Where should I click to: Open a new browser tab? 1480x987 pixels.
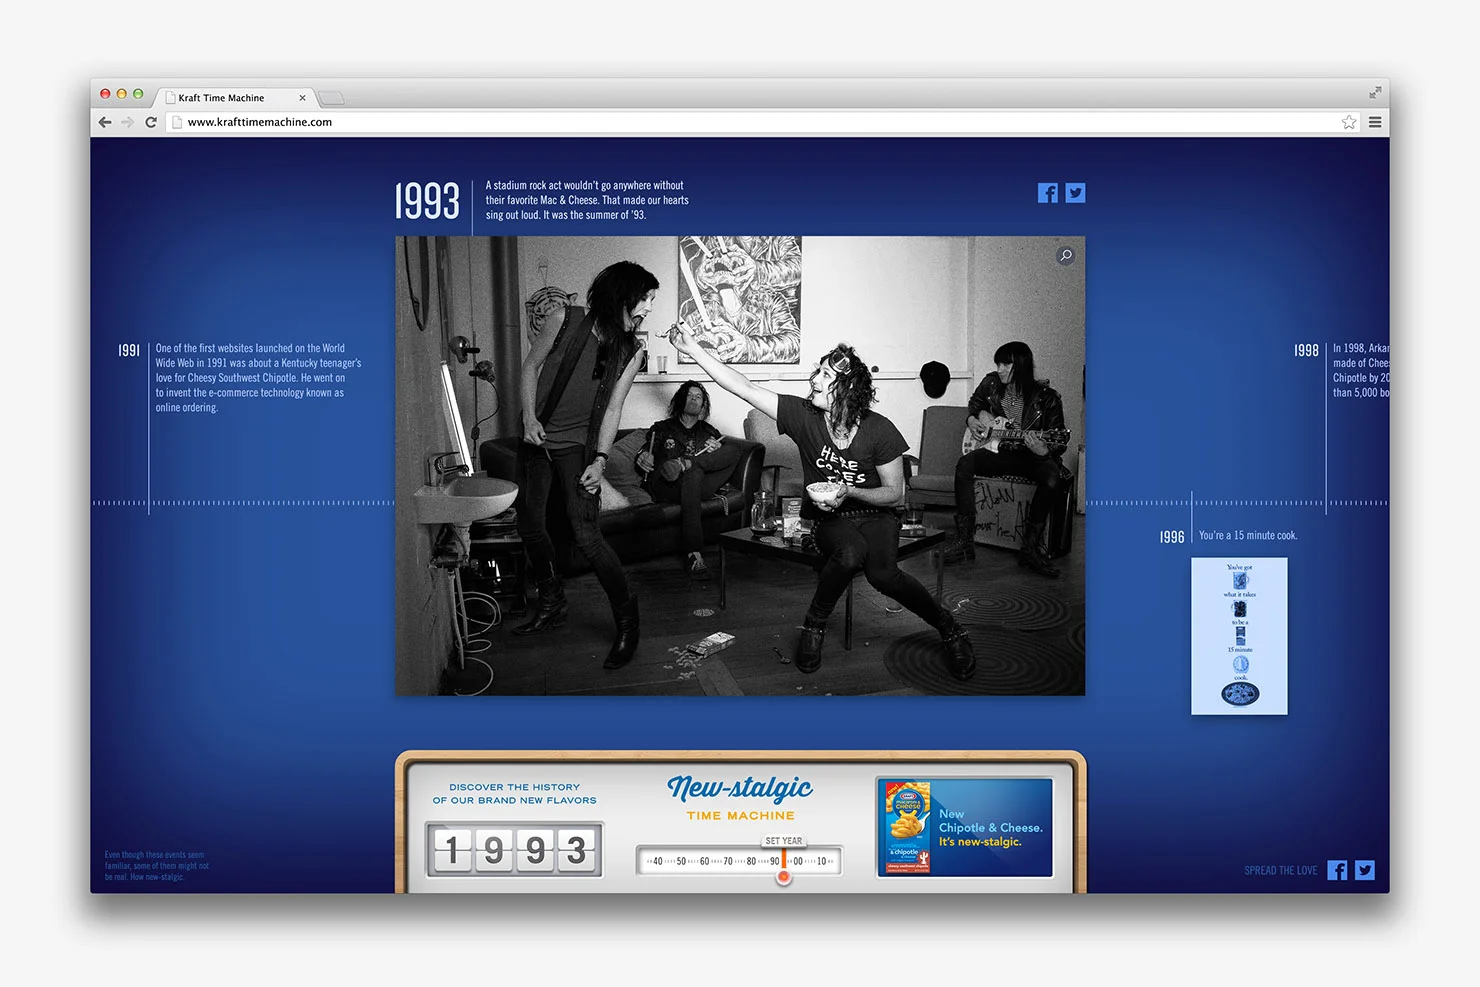point(331,98)
